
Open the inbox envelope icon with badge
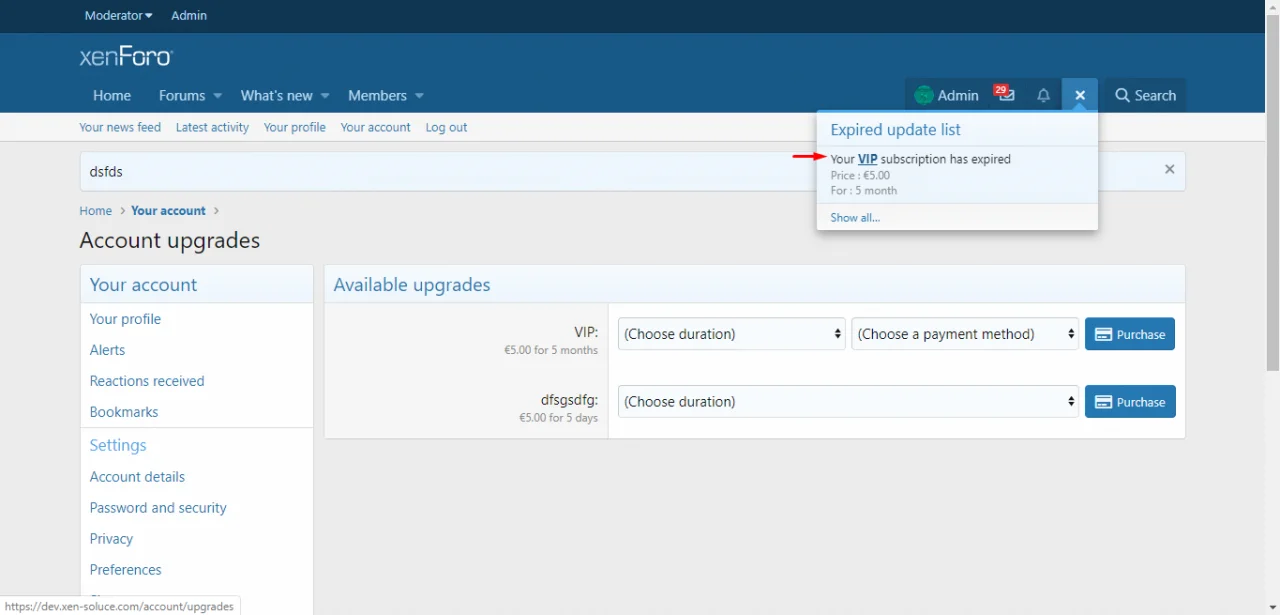(1005, 95)
